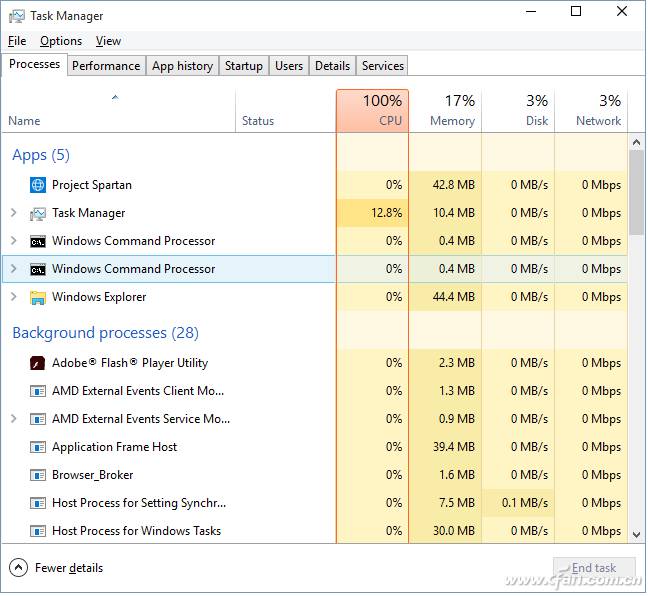This screenshot has width=648, height=596.
Task: Open the File menu
Action: tap(17, 41)
